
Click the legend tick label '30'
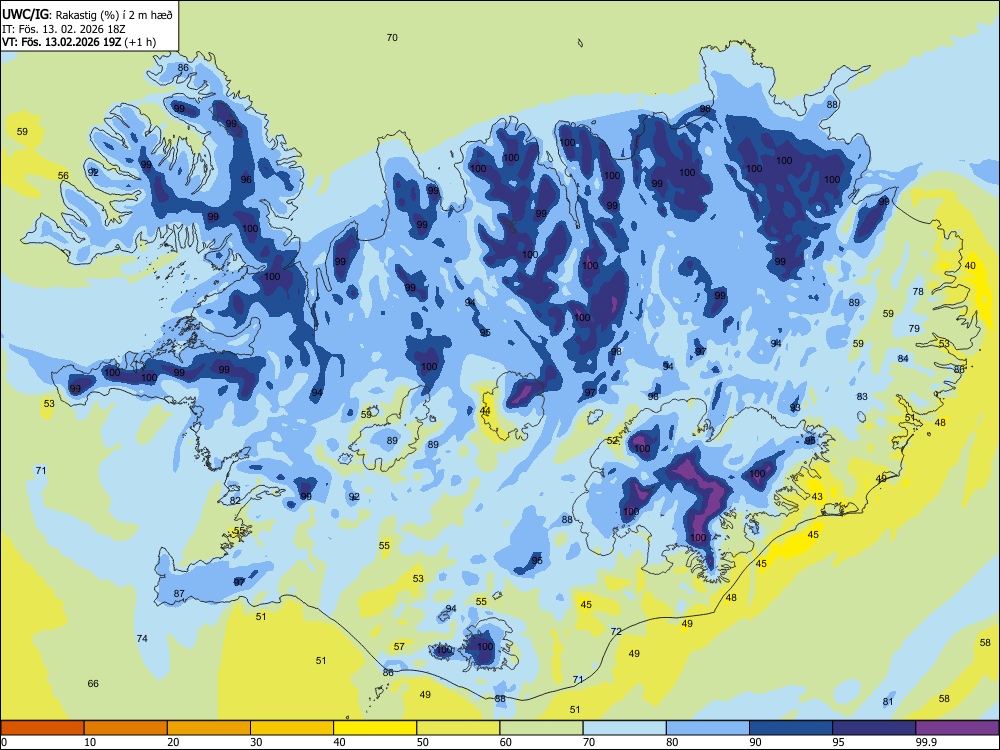pos(256,742)
